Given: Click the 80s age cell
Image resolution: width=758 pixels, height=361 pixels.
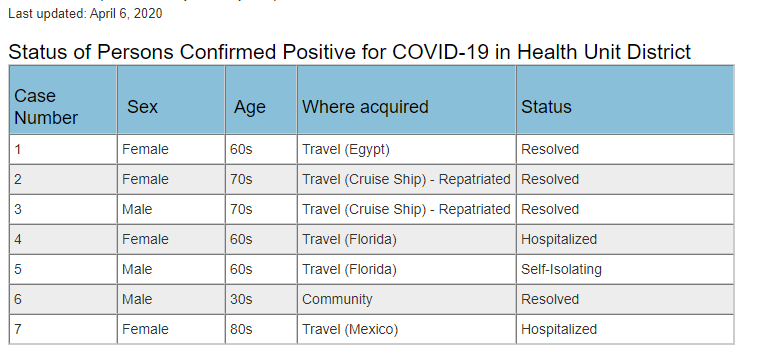Looking at the screenshot, I should point(261,329).
